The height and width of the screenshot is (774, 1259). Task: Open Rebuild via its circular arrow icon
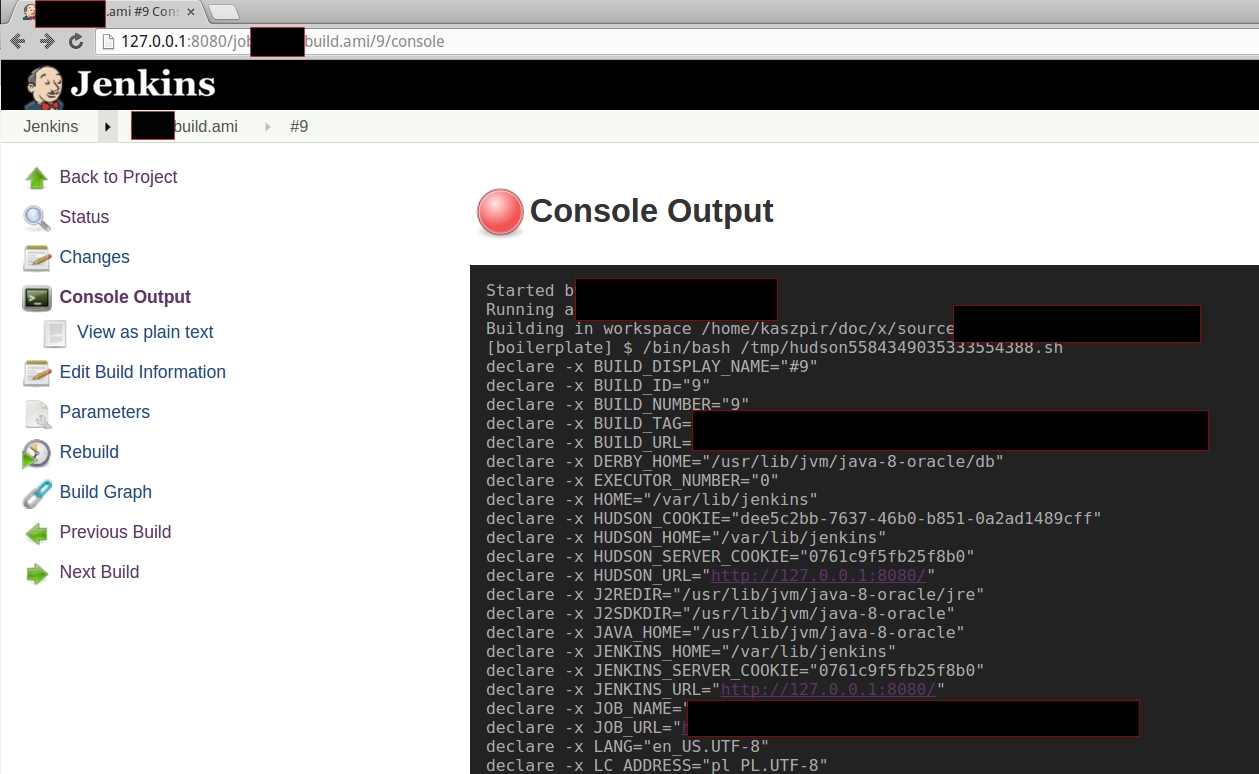pos(36,452)
